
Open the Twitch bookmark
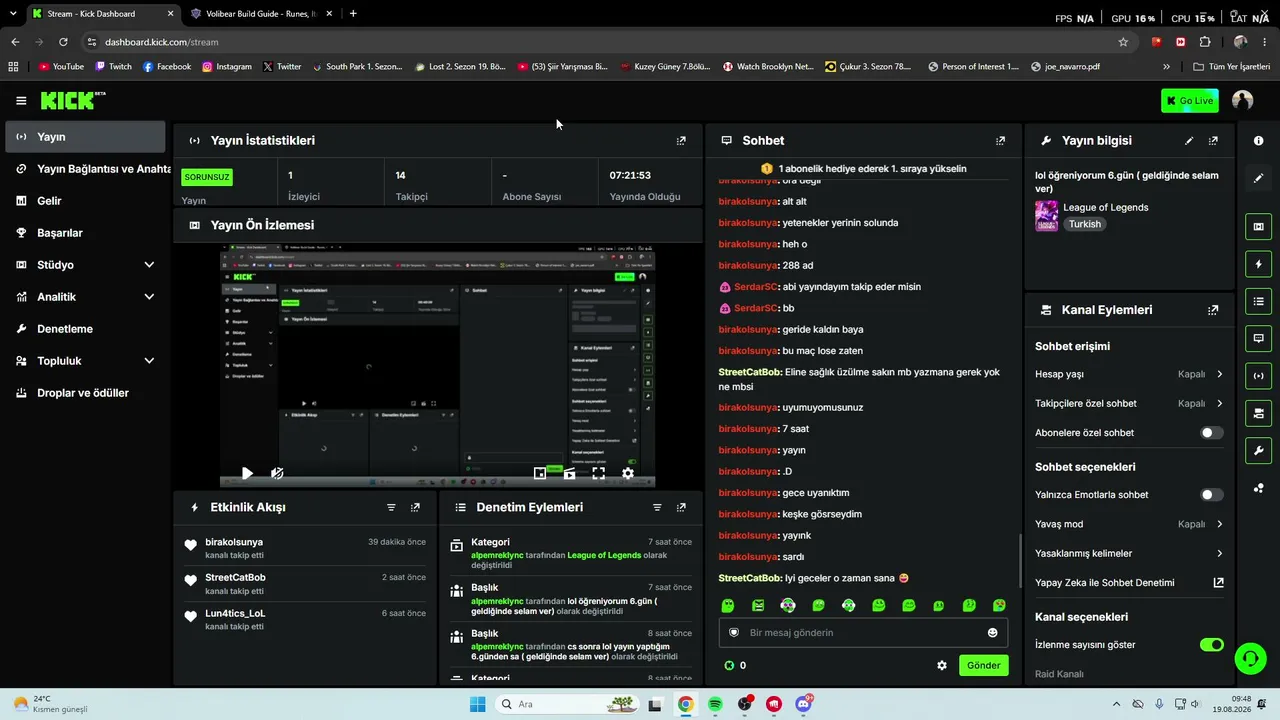113,67
